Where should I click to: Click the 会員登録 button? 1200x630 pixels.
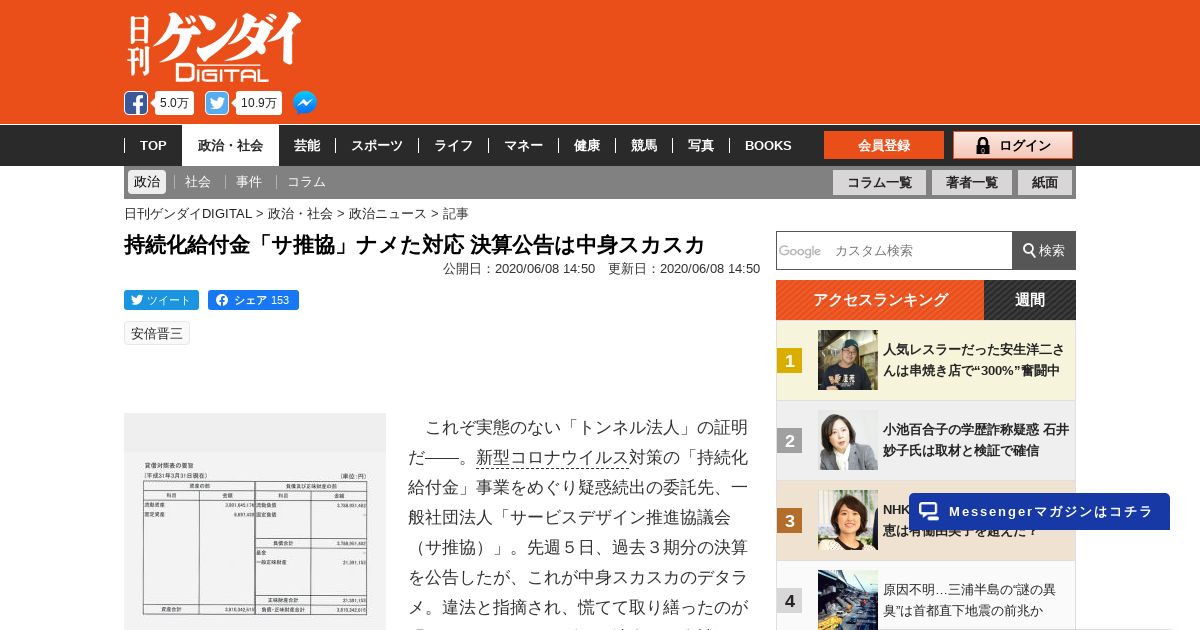tap(884, 145)
